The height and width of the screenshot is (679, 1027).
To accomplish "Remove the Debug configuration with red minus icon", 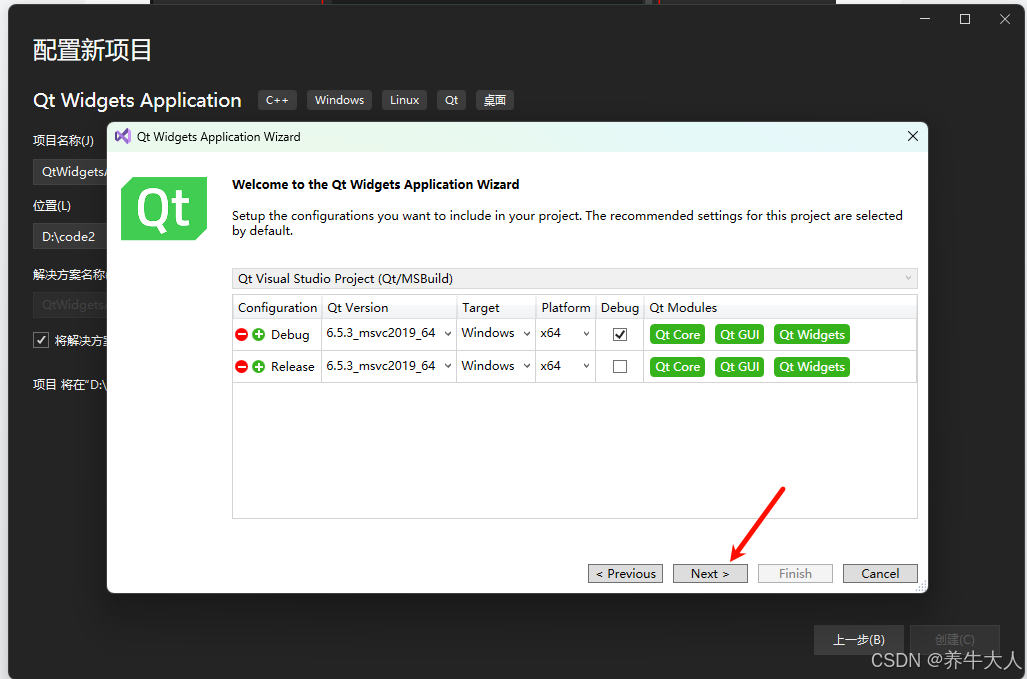I will click(x=241, y=335).
